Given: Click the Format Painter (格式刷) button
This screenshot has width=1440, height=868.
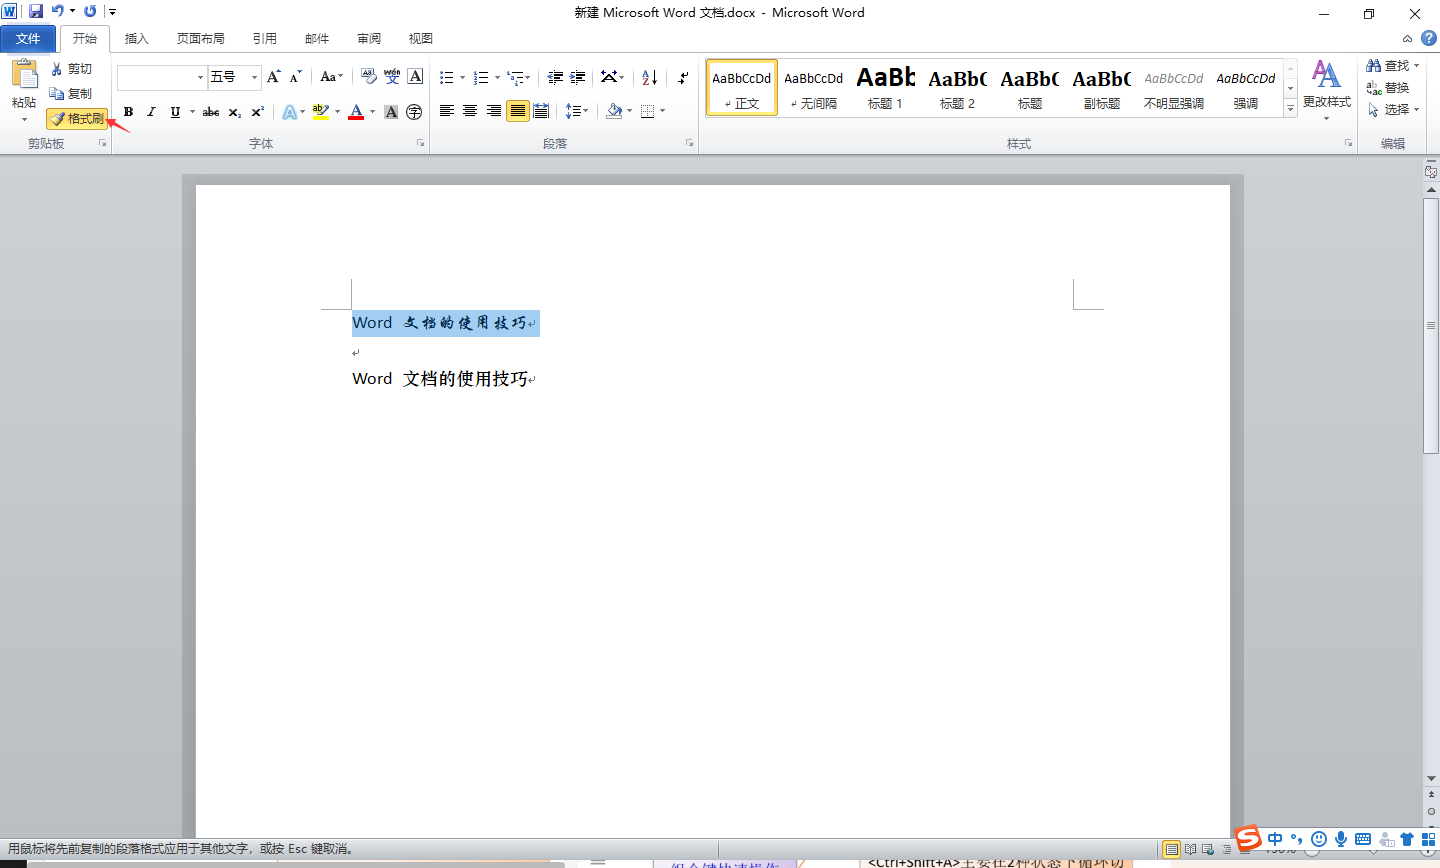Looking at the screenshot, I should click(77, 119).
